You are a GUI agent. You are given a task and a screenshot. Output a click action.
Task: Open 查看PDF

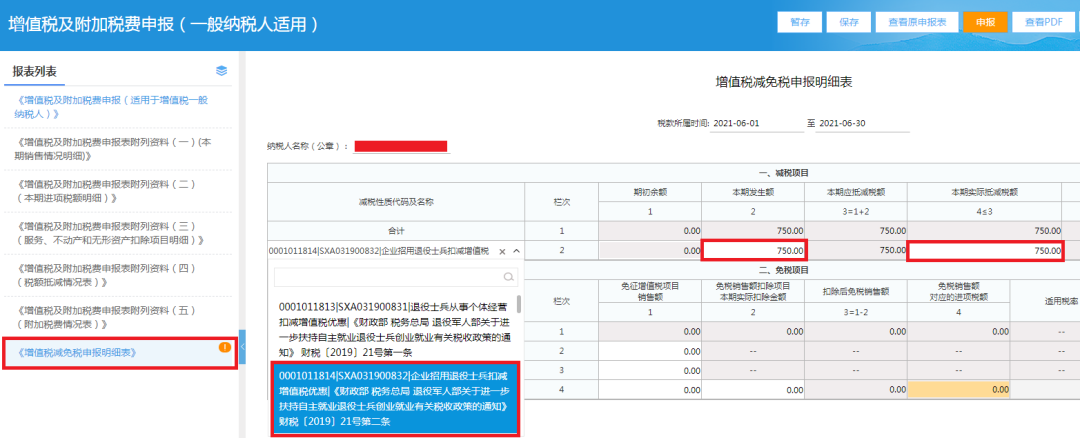1043,22
